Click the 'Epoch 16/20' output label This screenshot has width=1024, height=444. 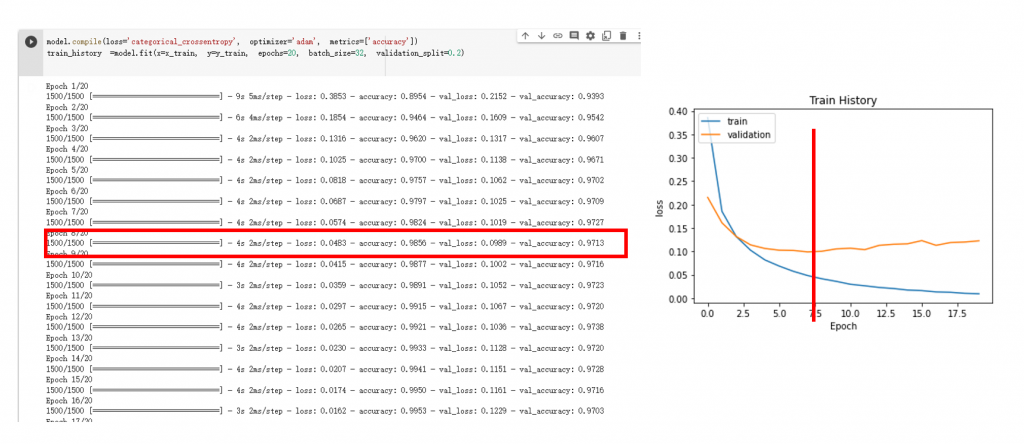[68, 400]
